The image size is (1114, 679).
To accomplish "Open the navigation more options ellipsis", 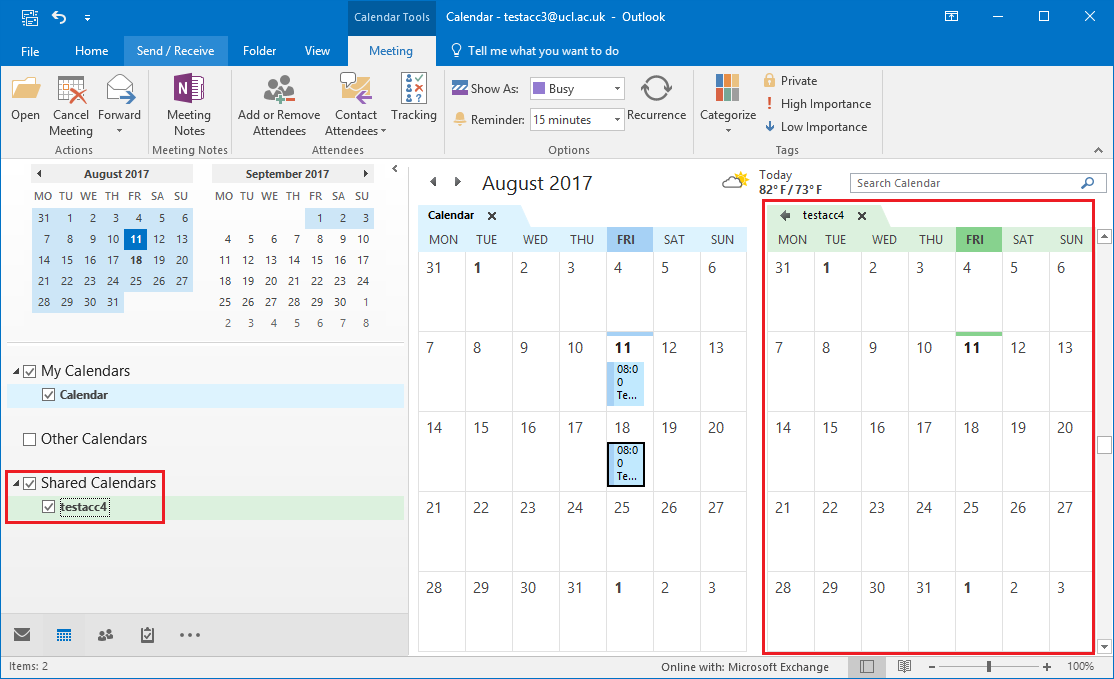I will tap(190, 635).
